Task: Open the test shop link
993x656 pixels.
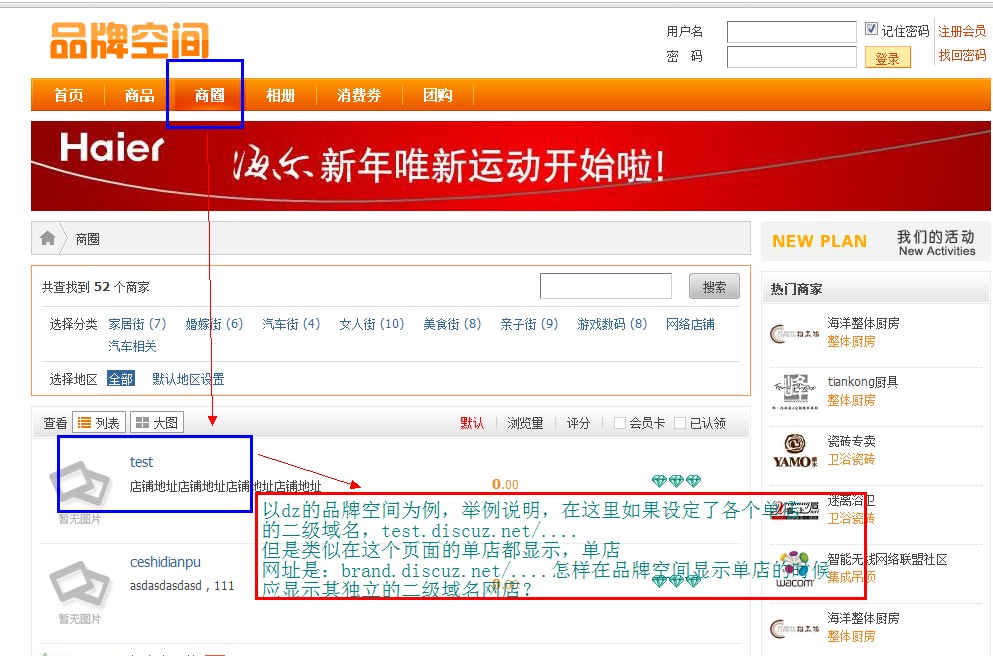Action: coord(141,462)
